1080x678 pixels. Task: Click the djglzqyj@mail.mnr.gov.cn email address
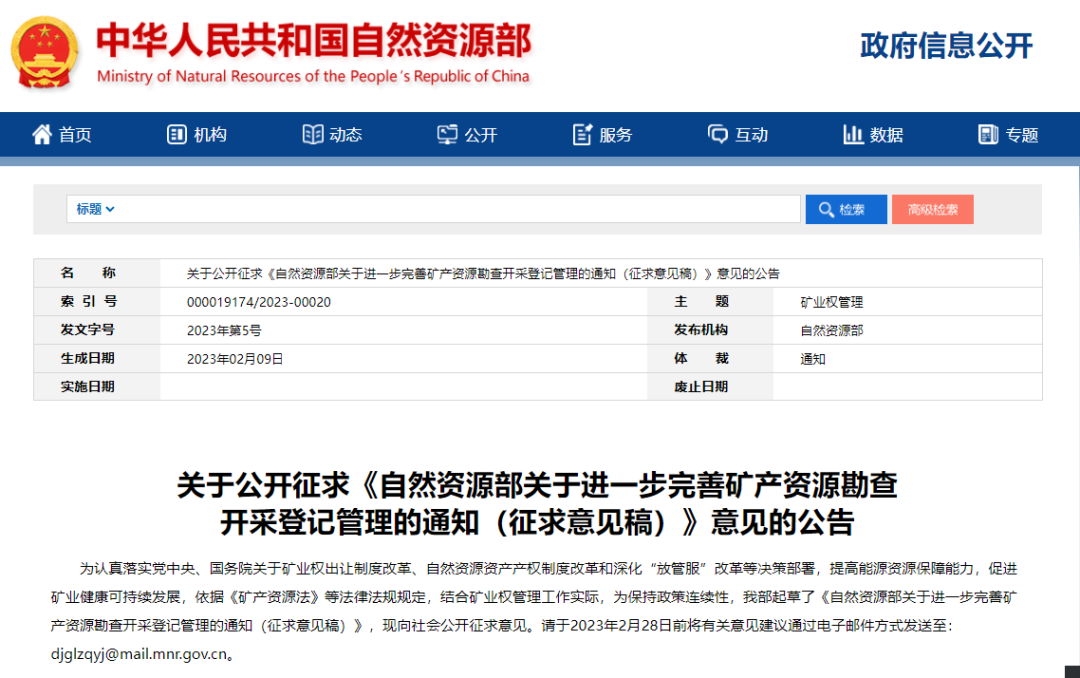[139, 655]
